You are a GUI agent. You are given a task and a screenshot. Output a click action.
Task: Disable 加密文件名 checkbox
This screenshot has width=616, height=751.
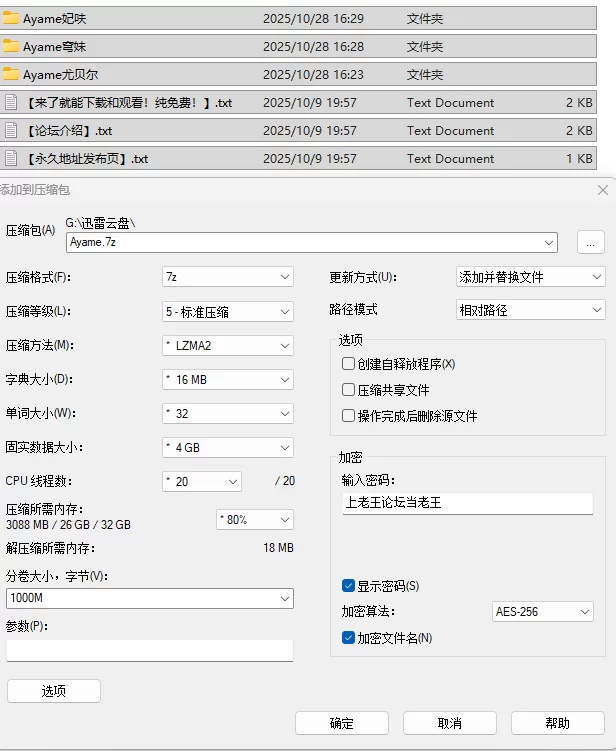coord(349,638)
